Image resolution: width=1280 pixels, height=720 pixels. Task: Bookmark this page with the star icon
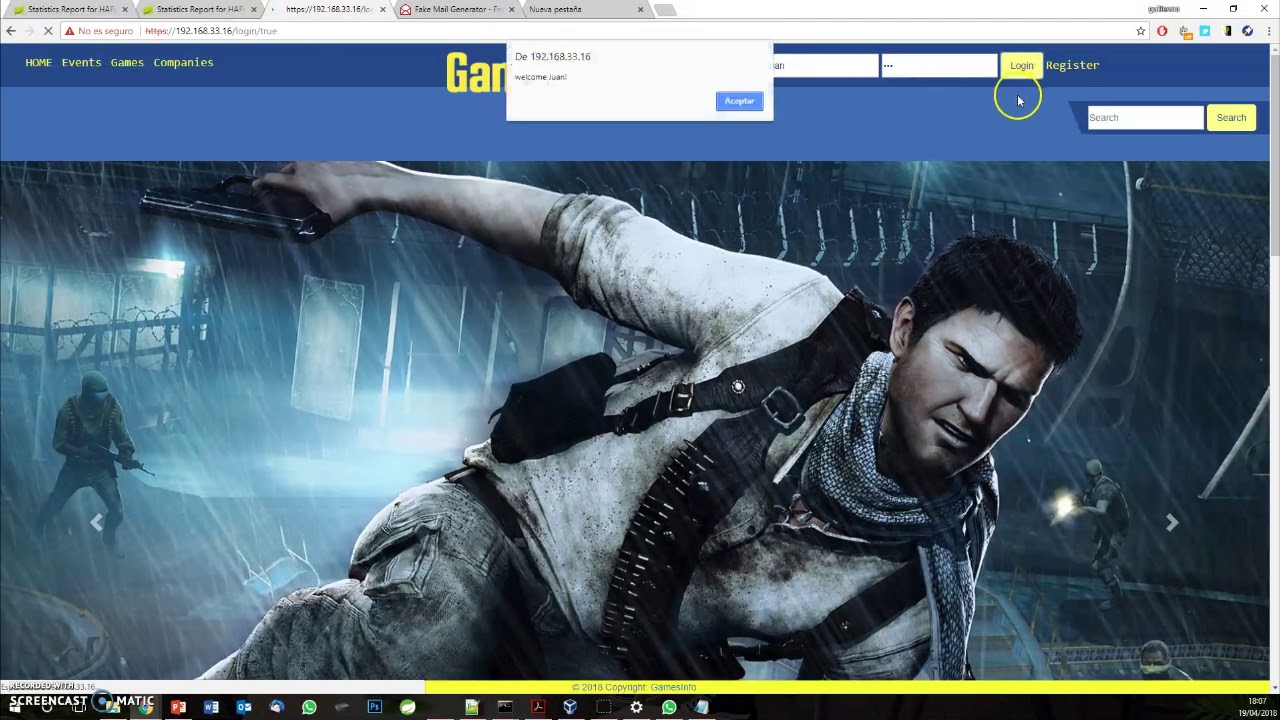(1140, 31)
